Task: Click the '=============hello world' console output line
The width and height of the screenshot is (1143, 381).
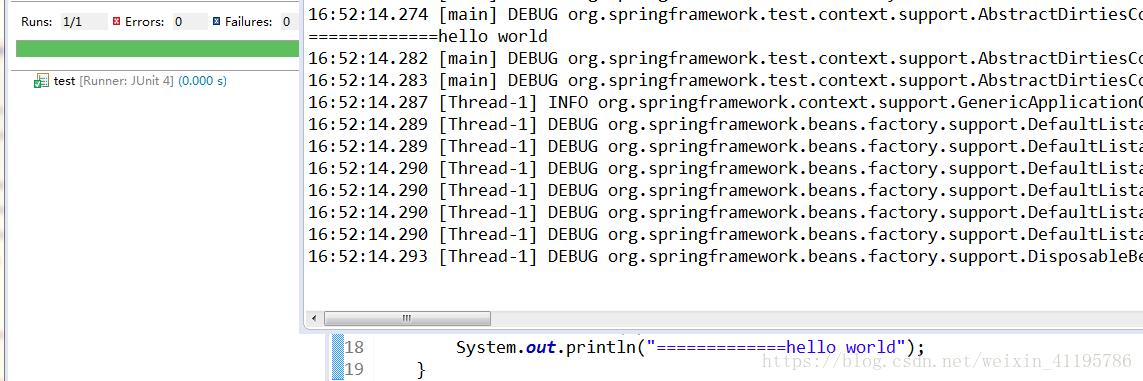Action: pyautogui.click(x=428, y=36)
